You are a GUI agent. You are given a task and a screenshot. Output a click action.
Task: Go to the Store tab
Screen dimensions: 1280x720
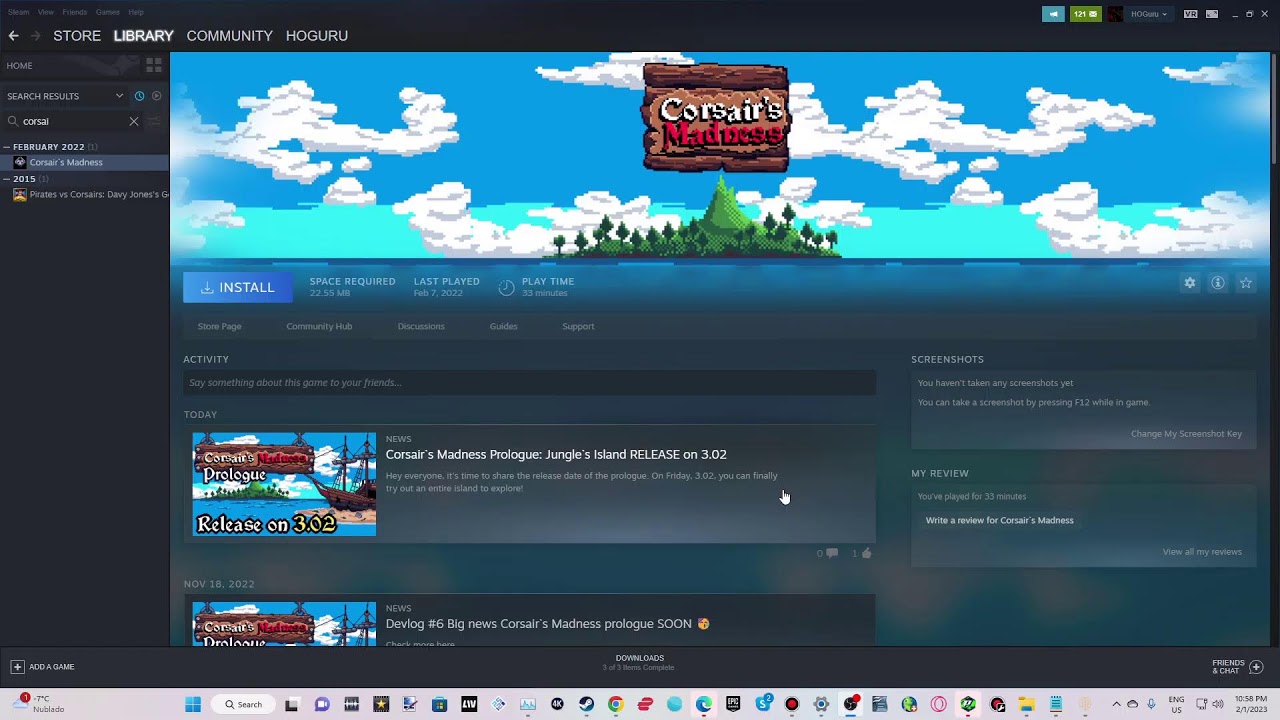(x=77, y=36)
